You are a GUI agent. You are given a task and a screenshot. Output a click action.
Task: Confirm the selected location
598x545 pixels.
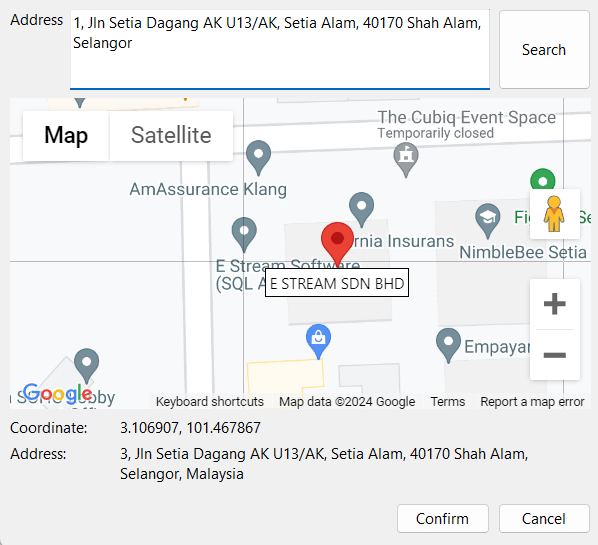pos(442,519)
